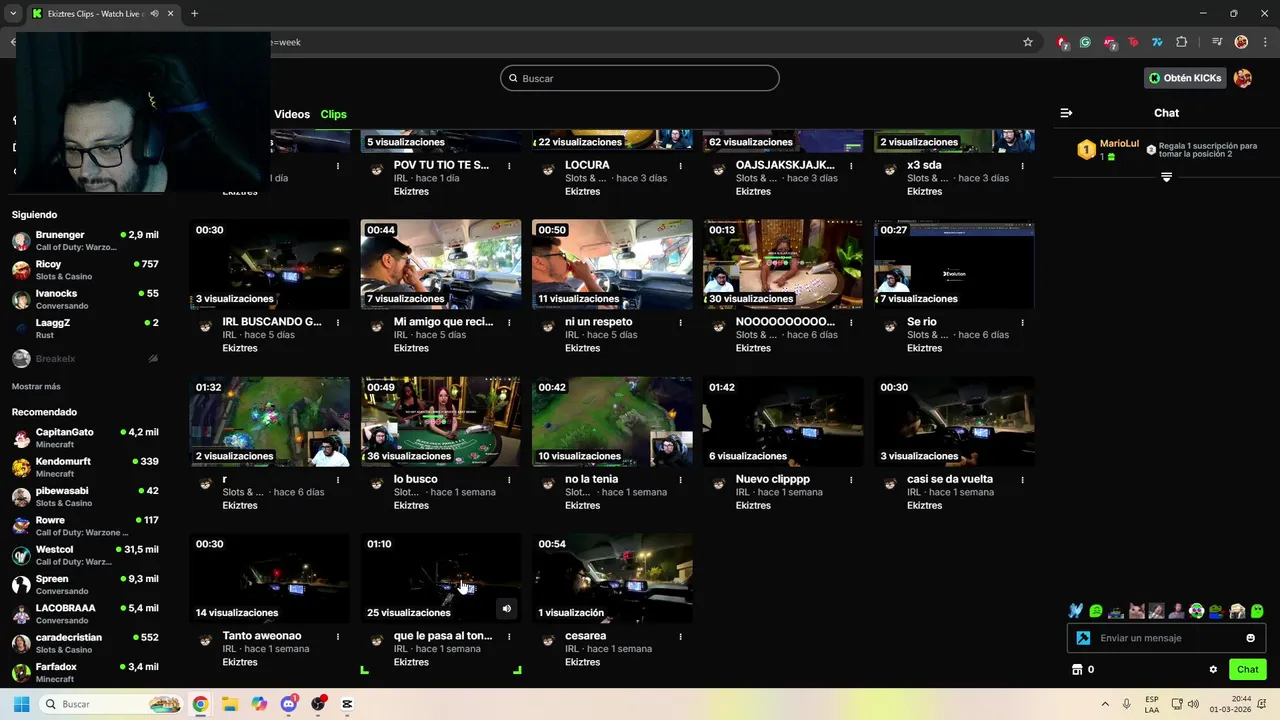The image size is (1280, 720).
Task: Insert the blue W emote
Action: (x=1076, y=611)
